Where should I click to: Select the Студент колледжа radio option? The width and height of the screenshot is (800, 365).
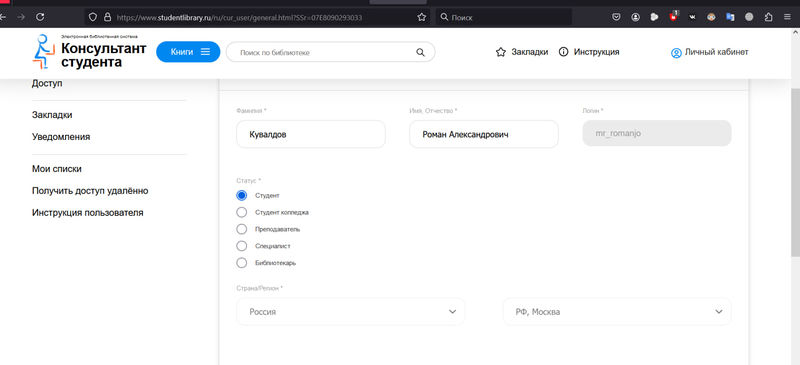pos(242,212)
